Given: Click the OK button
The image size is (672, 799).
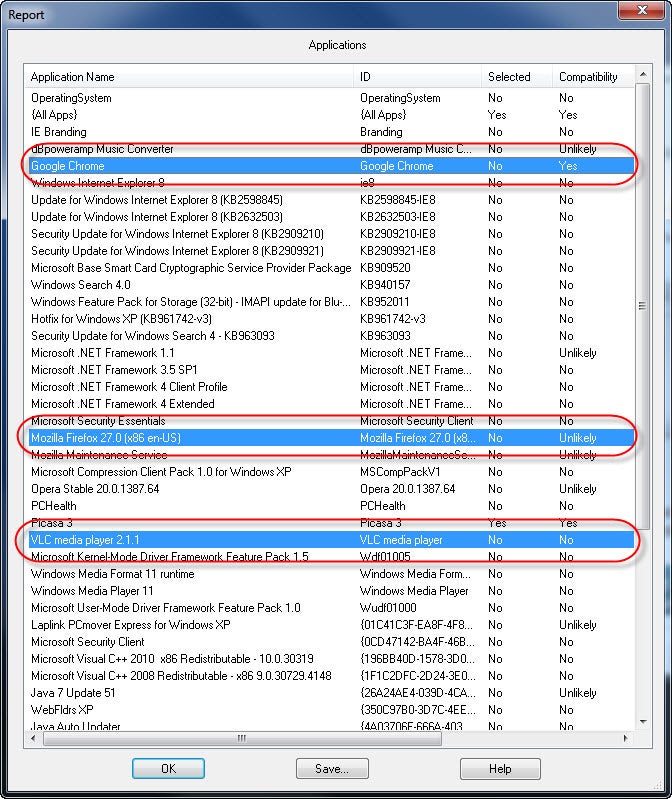Looking at the screenshot, I should tap(168, 768).
